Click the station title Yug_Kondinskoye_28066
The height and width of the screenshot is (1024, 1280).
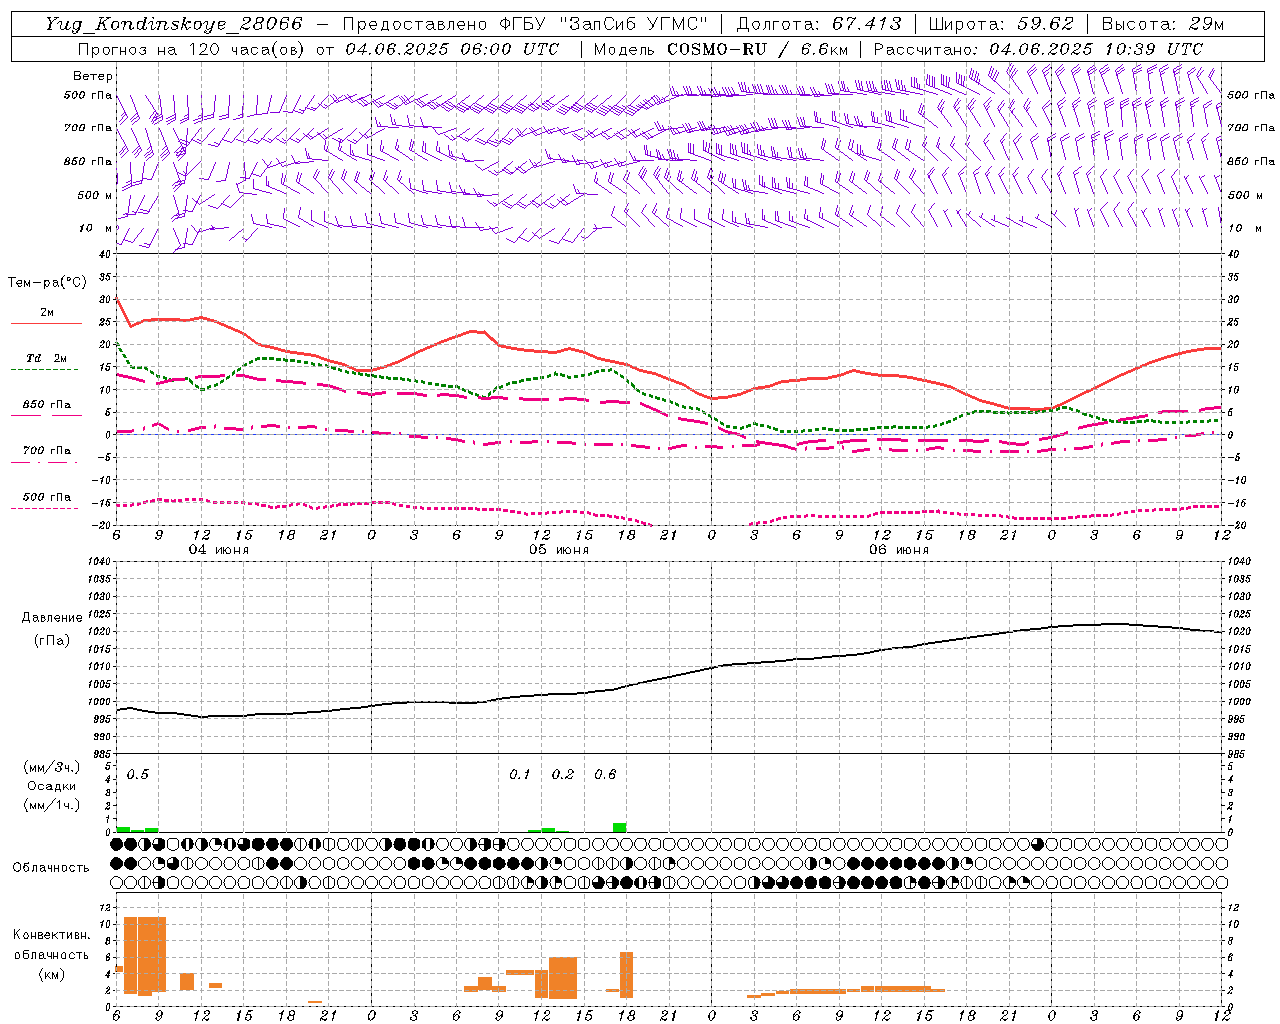click(x=173, y=24)
